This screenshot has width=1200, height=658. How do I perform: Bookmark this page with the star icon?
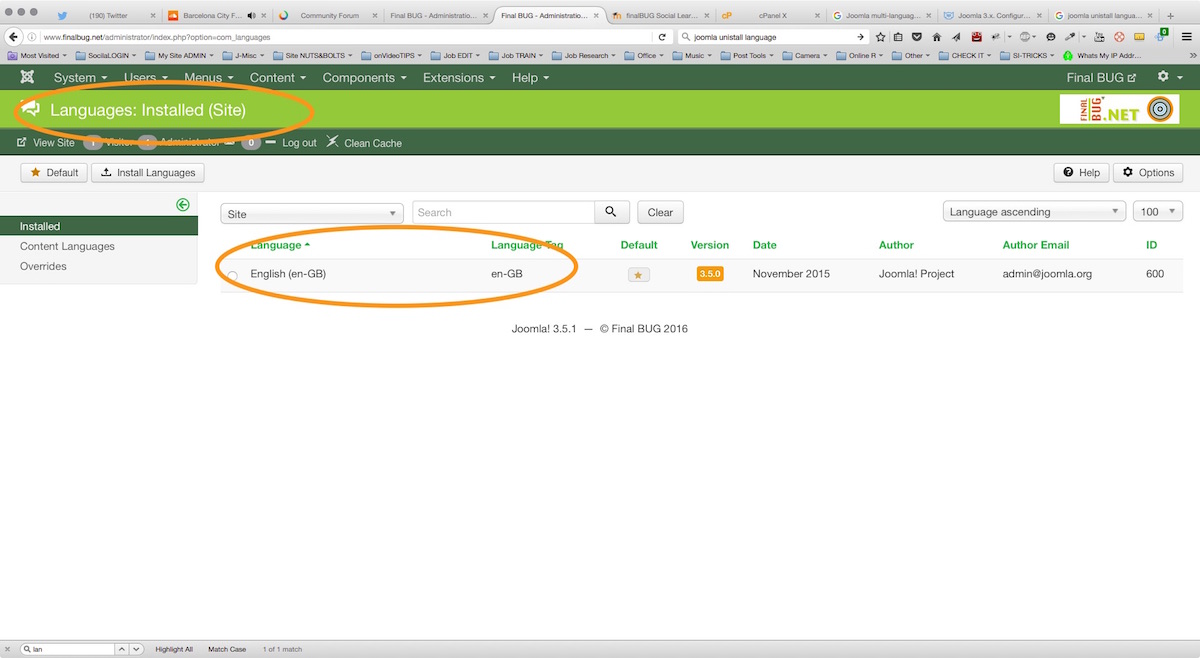[x=880, y=37]
